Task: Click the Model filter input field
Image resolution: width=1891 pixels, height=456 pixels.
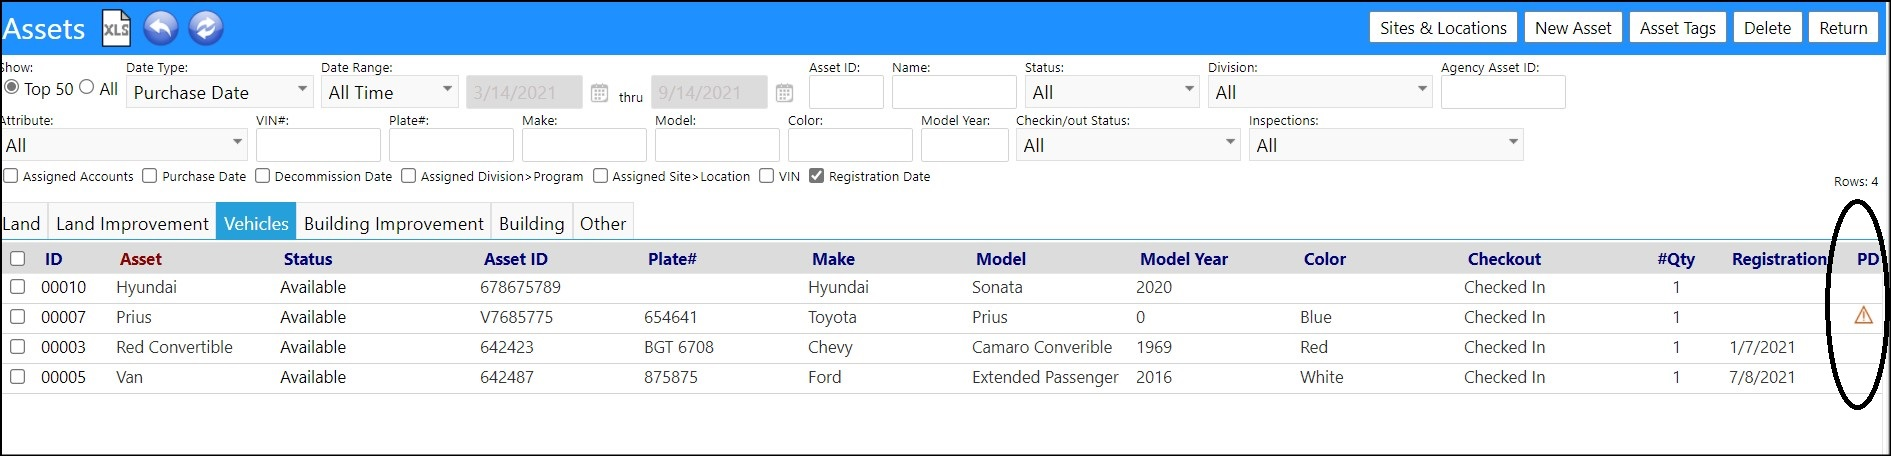Action: click(717, 145)
